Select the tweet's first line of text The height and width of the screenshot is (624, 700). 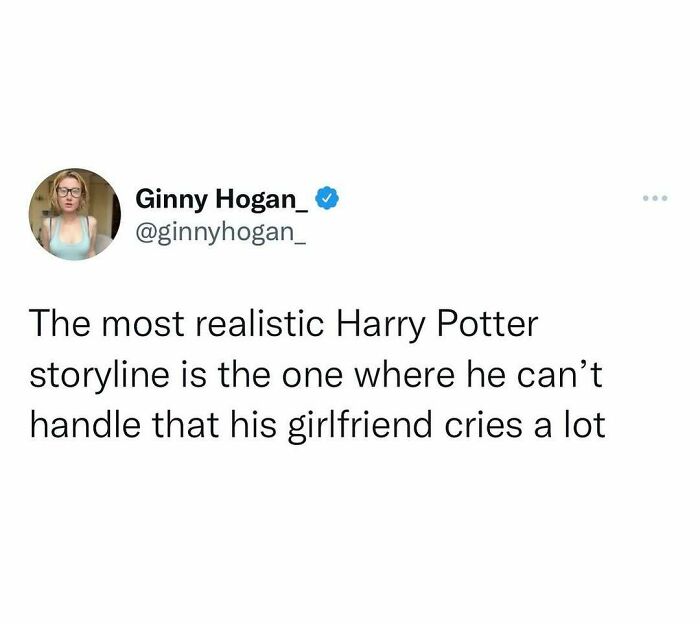click(x=284, y=324)
